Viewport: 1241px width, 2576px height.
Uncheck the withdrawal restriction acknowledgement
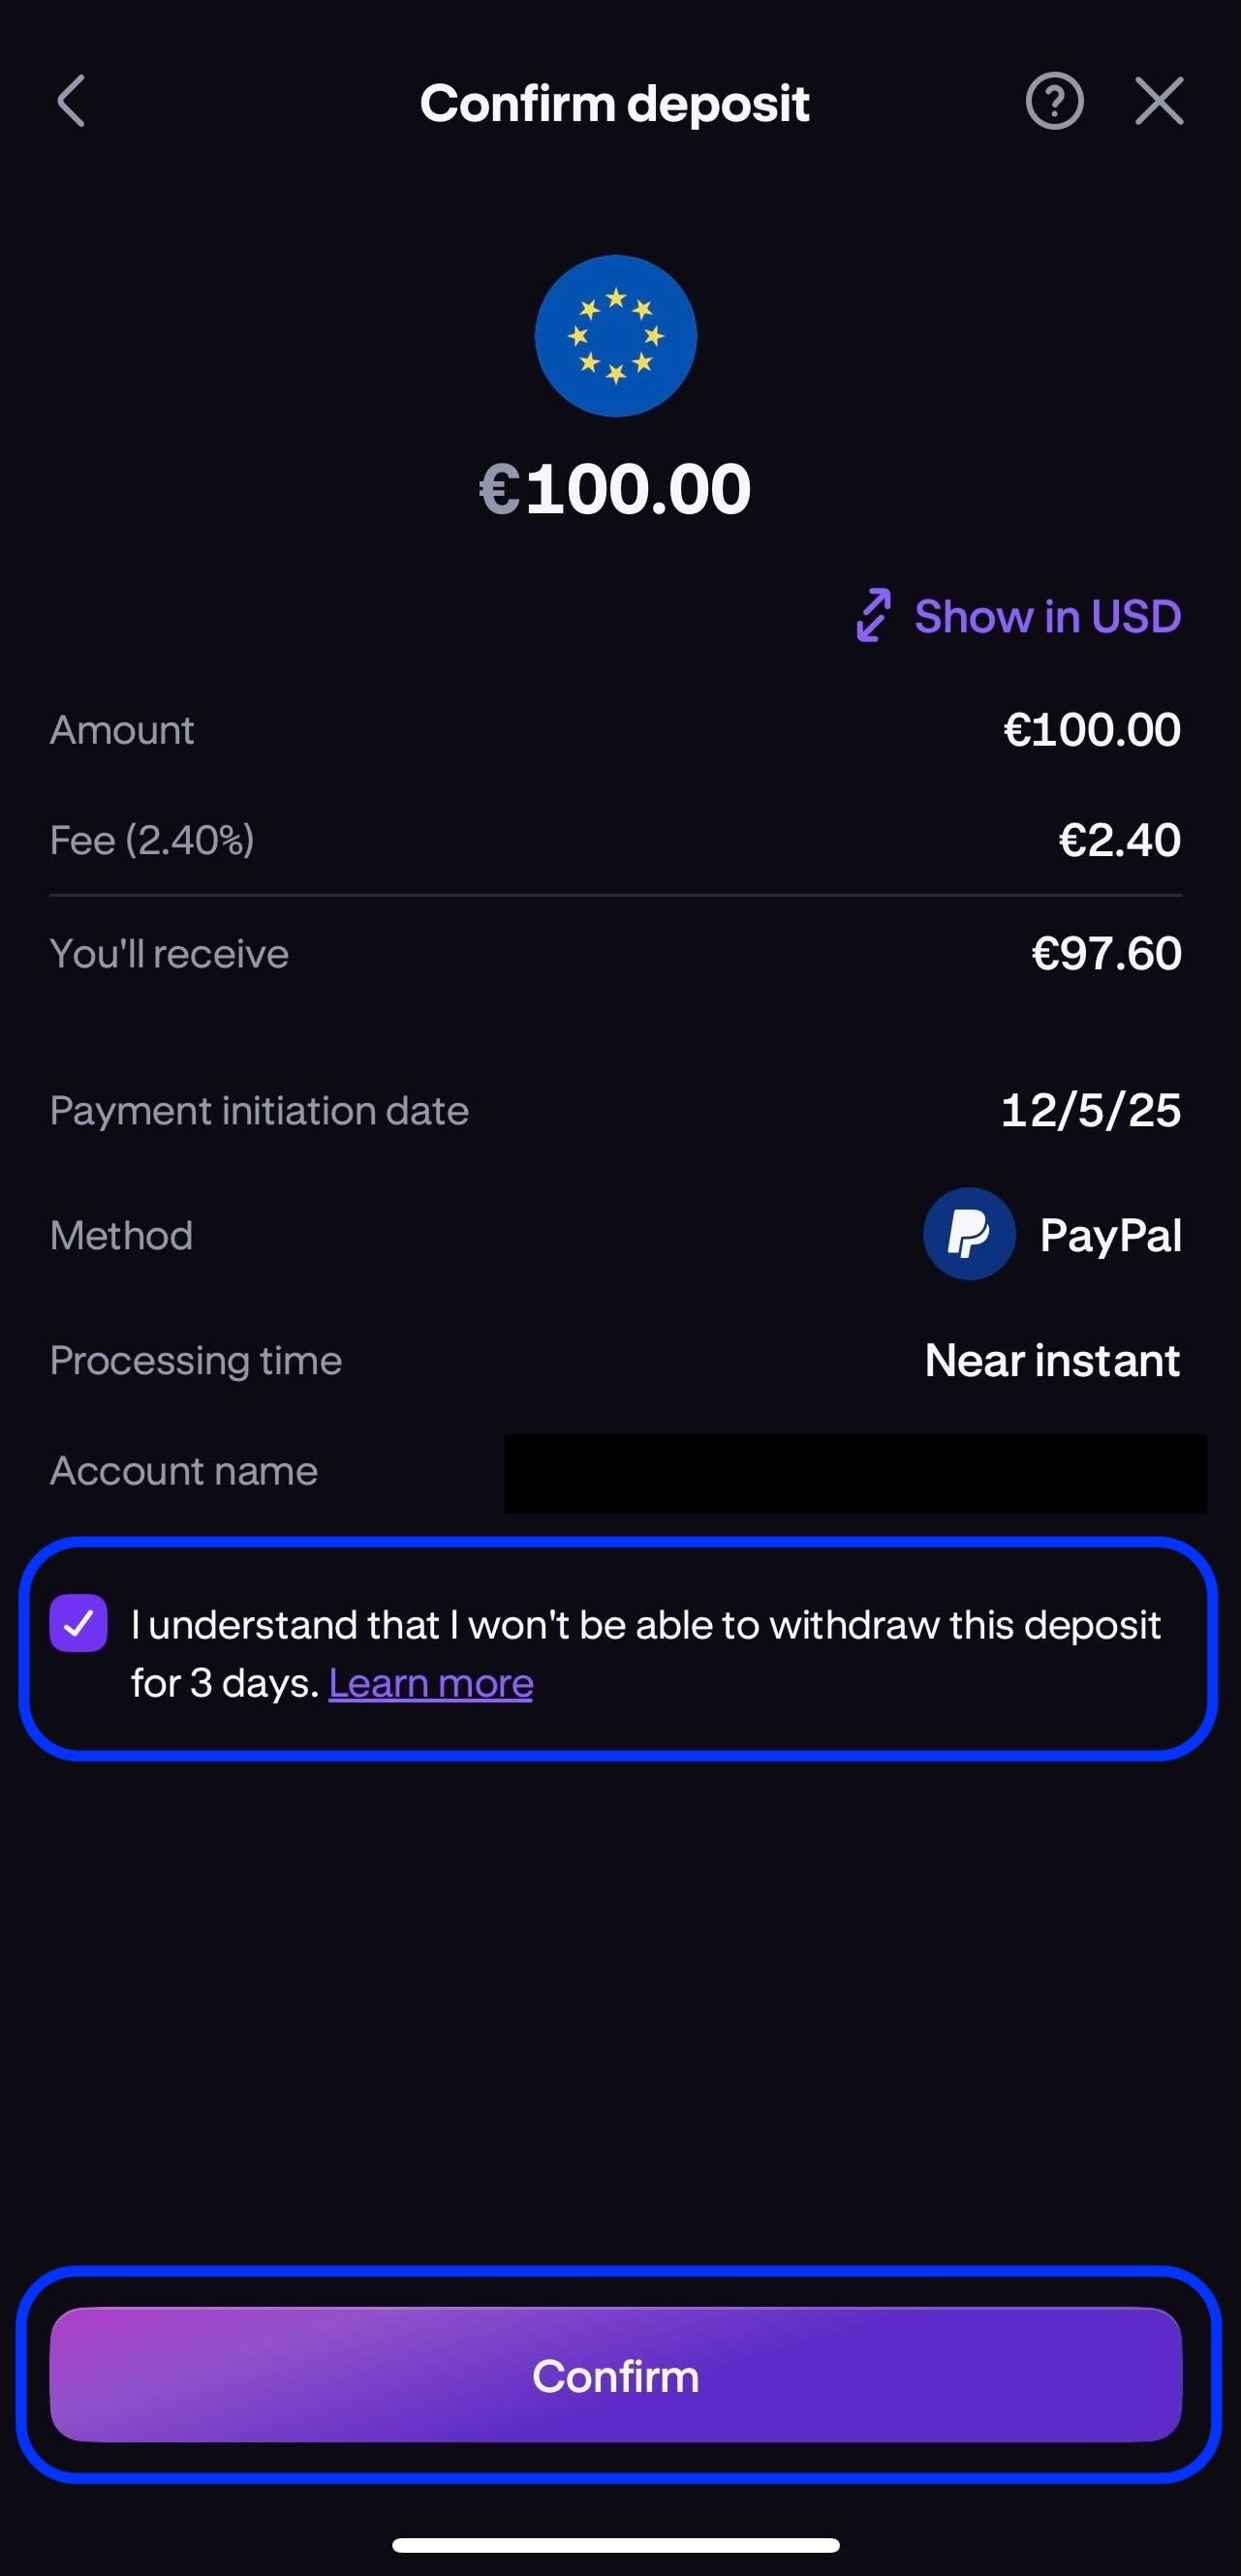79,1625
